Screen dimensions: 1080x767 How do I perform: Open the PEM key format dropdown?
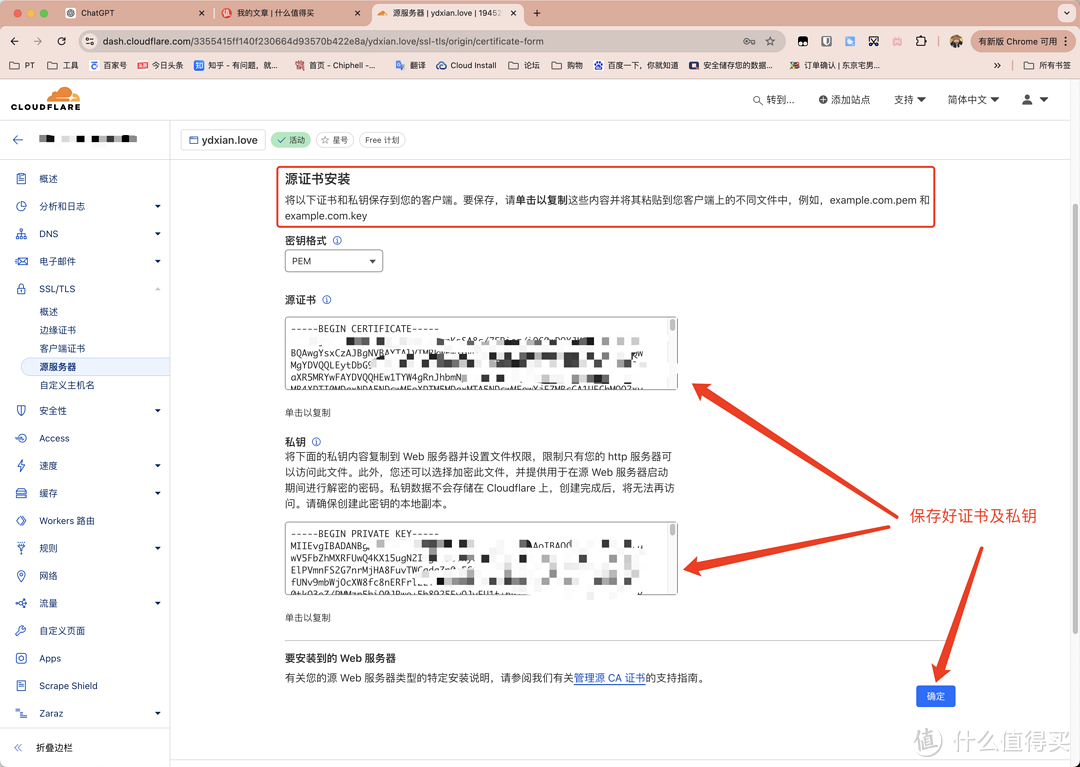tap(333, 261)
